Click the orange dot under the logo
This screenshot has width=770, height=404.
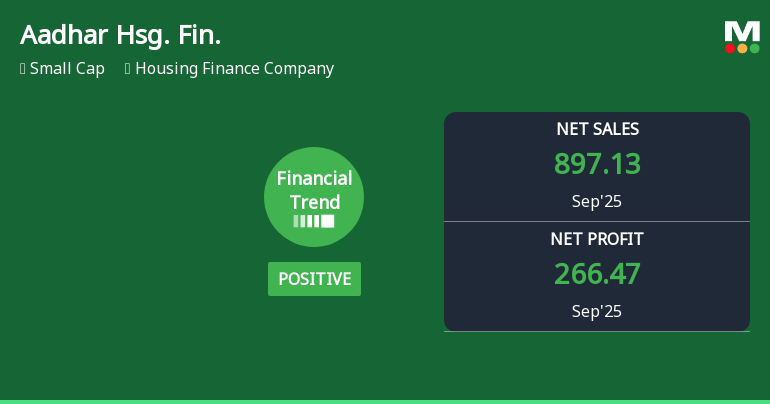point(742,48)
